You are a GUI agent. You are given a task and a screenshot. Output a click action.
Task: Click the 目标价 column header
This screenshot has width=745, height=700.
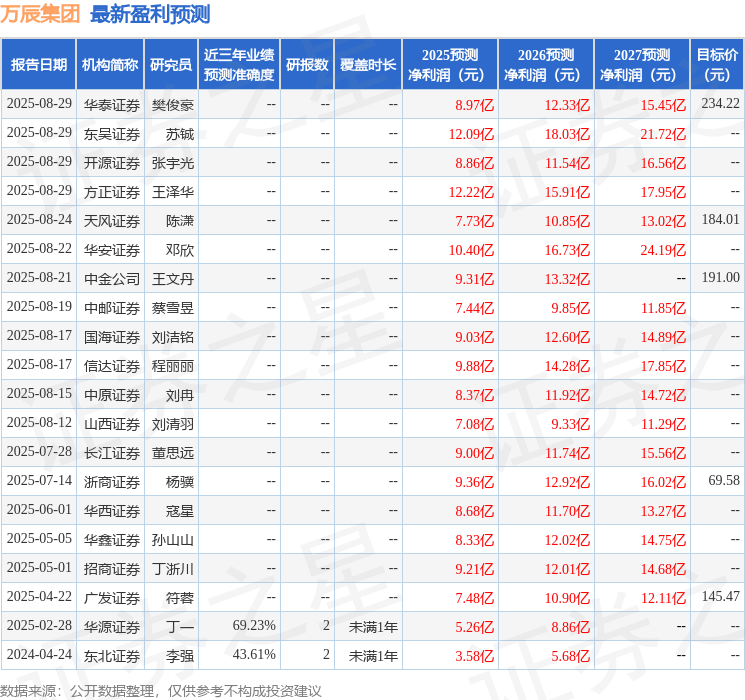(x=717, y=64)
